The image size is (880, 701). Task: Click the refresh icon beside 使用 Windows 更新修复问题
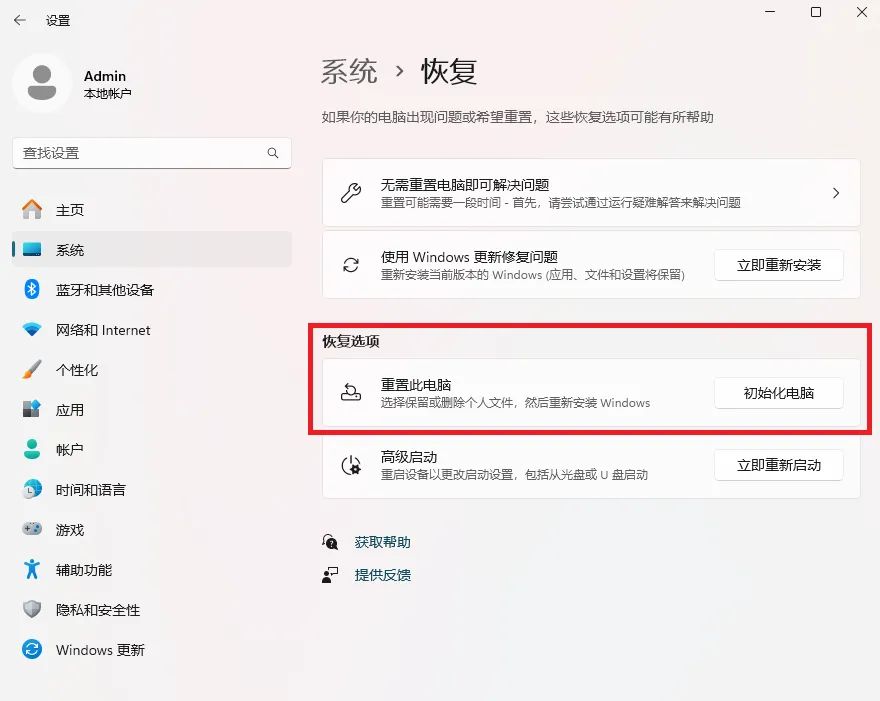tap(351, 265)
